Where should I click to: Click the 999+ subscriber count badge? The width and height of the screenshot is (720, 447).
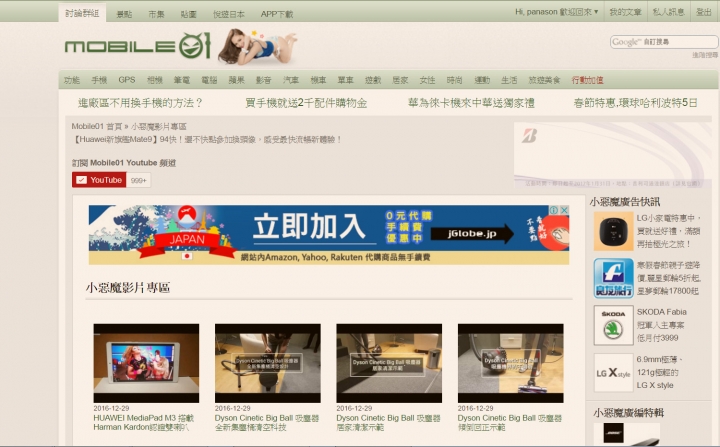click(138, 181)
